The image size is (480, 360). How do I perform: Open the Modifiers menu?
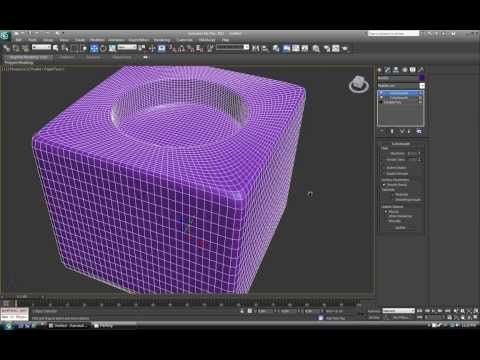point(97,40)
